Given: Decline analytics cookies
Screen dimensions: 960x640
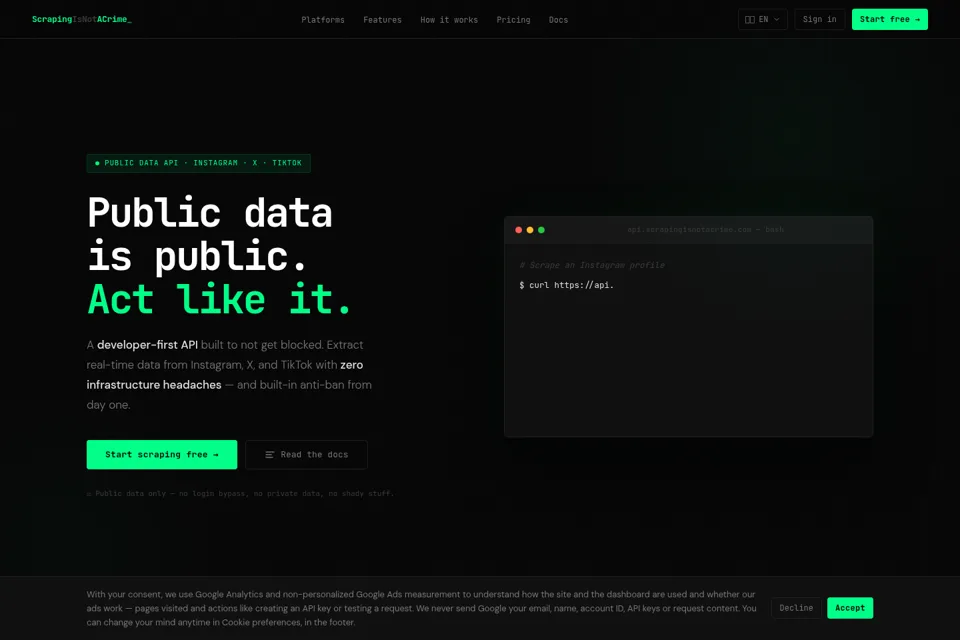Looking at the screenshot, I should pos(796,608).
